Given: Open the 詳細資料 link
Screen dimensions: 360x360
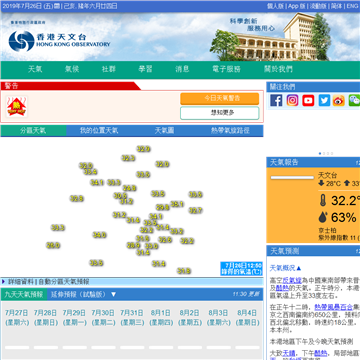Looking at the screenshot, I should 21,282.
